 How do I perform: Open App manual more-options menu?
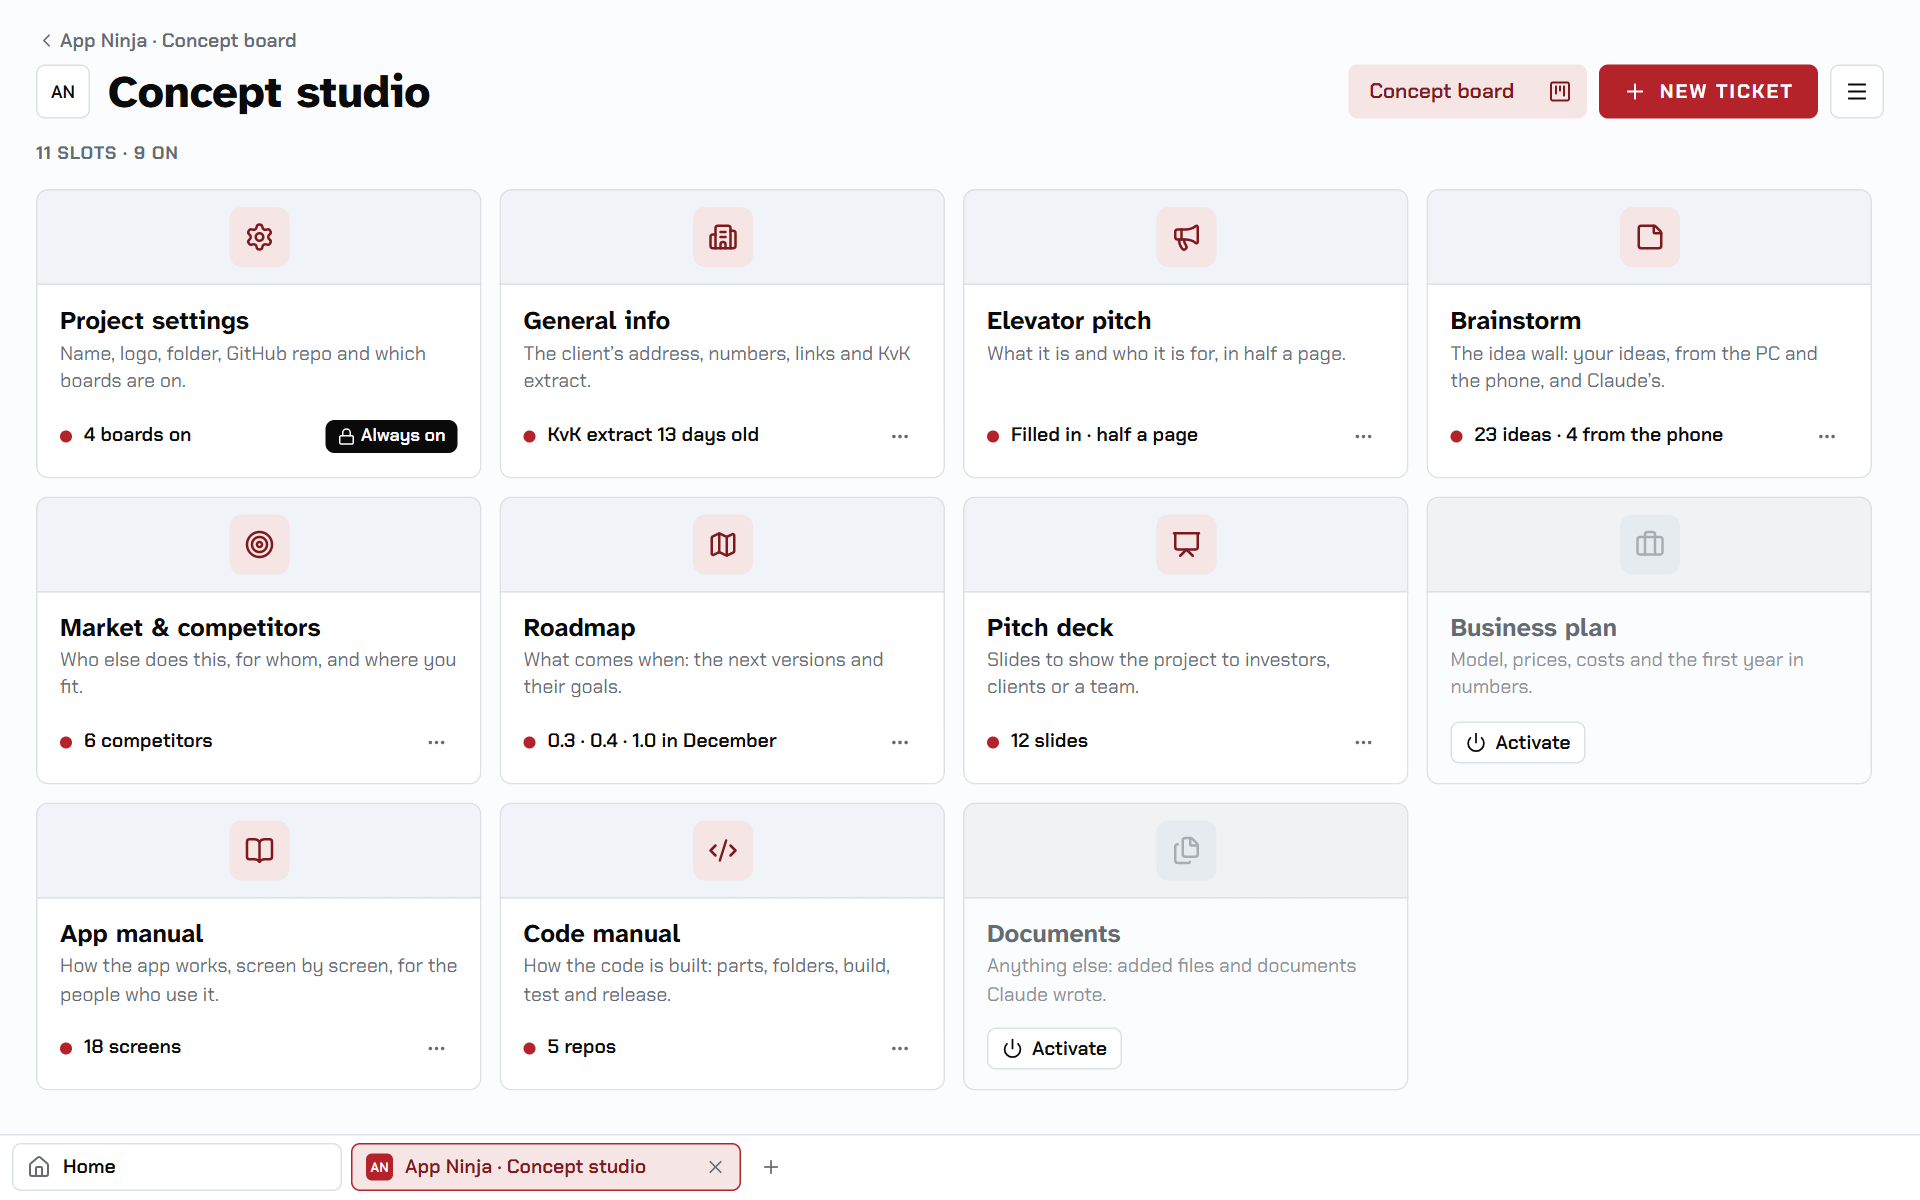pyautogui.click(x=436, y=1048)
